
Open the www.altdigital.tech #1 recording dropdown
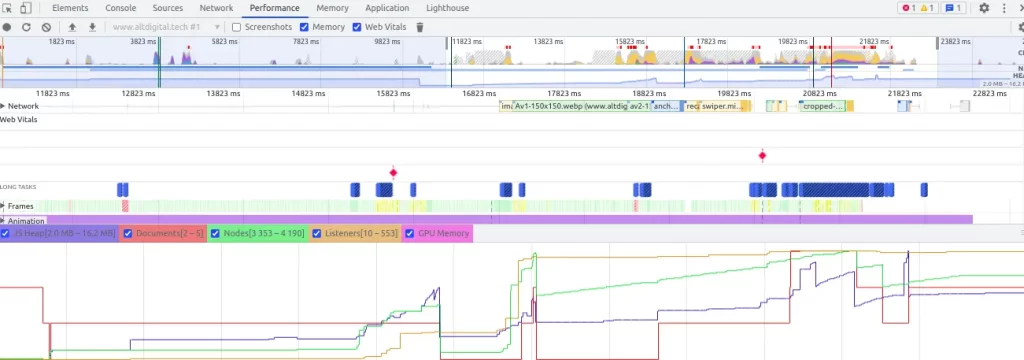pos(167,27)
